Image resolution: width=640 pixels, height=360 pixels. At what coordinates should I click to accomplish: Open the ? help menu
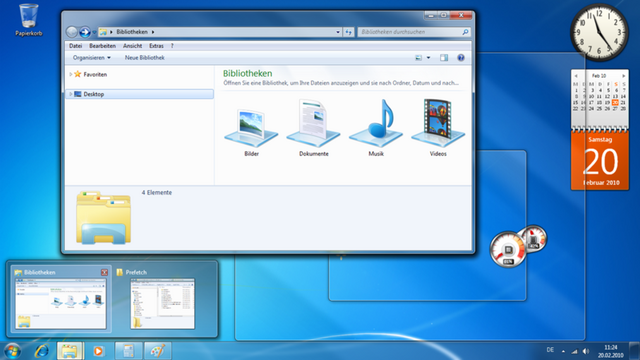(172, 46)
